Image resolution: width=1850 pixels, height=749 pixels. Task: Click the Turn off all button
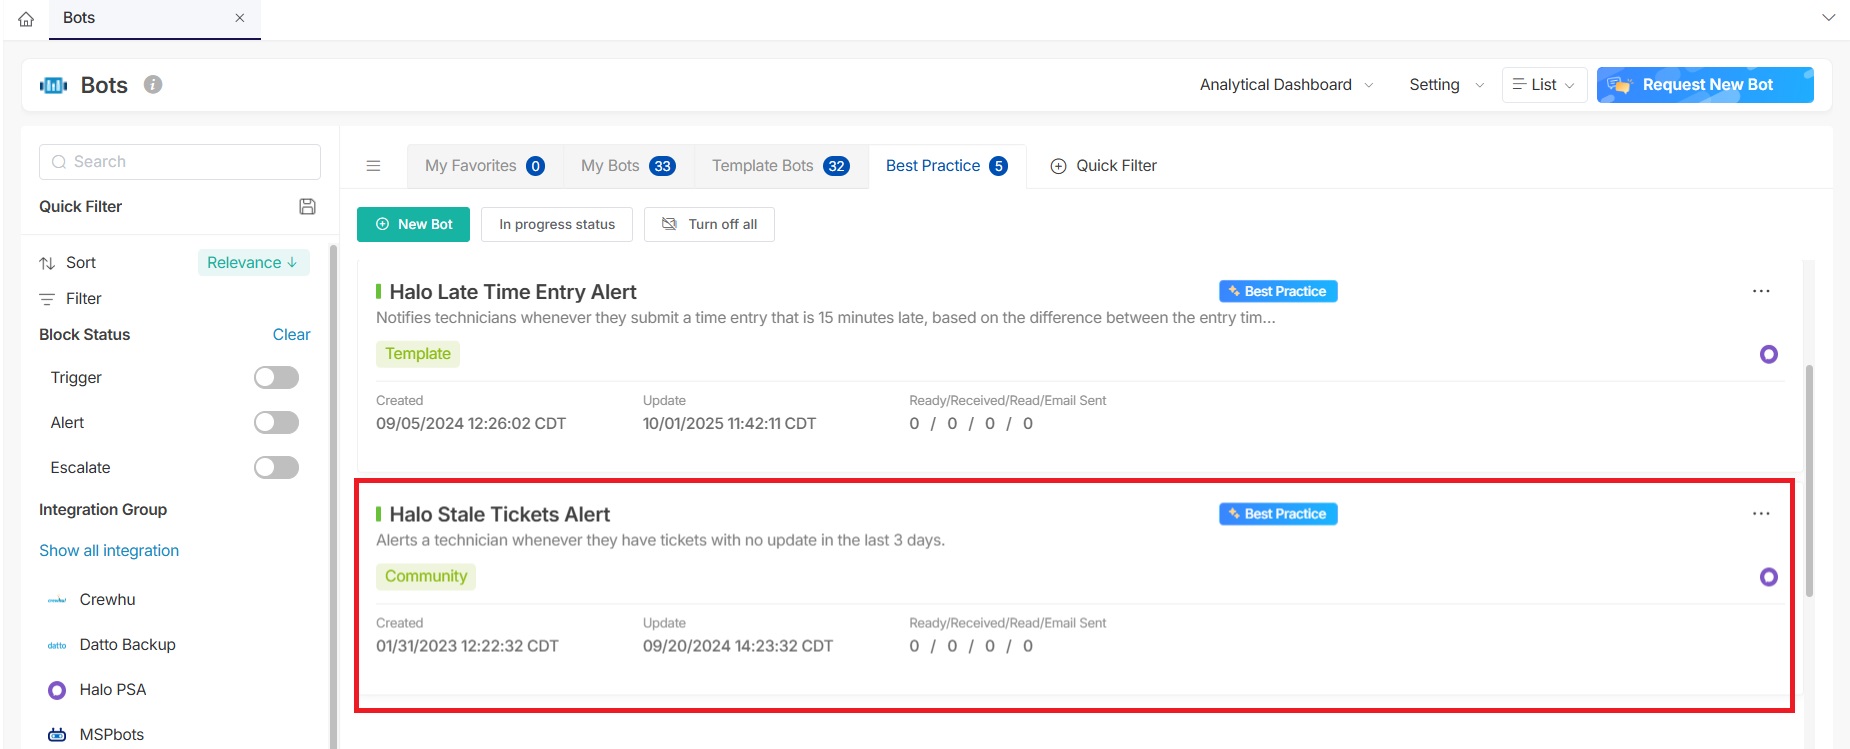click(709, 224)
